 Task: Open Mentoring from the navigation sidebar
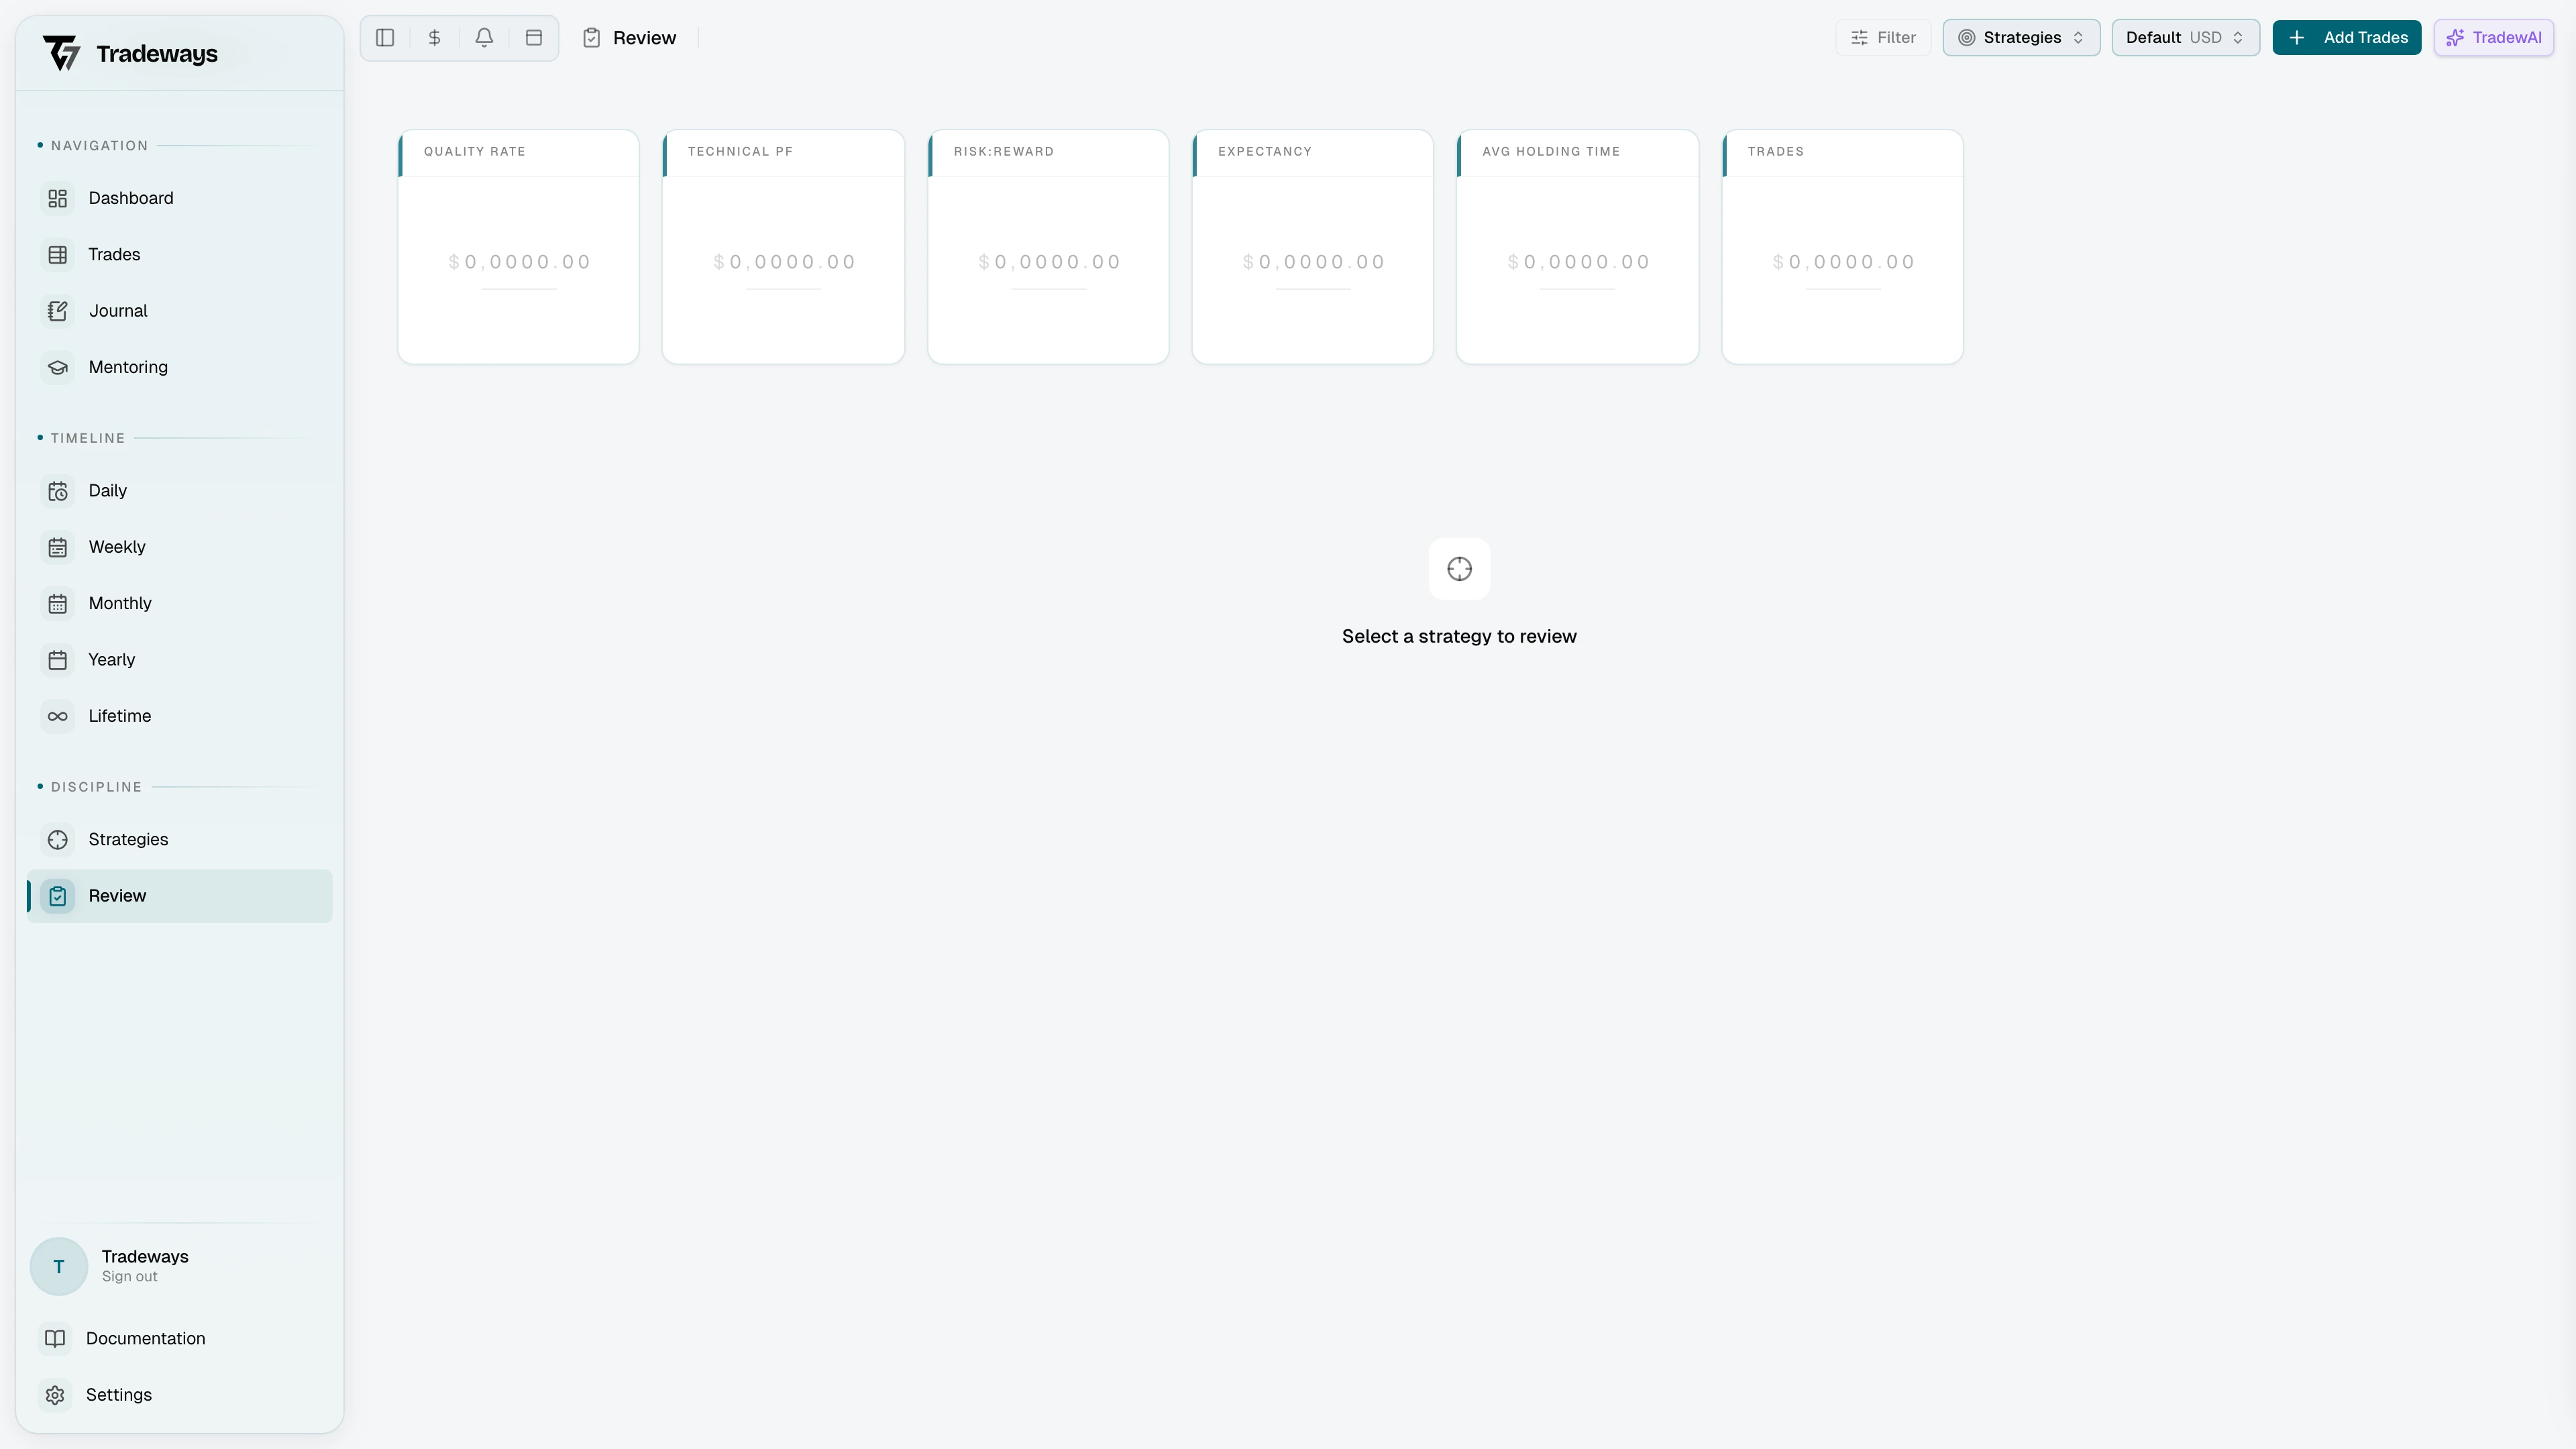point(128,367)
